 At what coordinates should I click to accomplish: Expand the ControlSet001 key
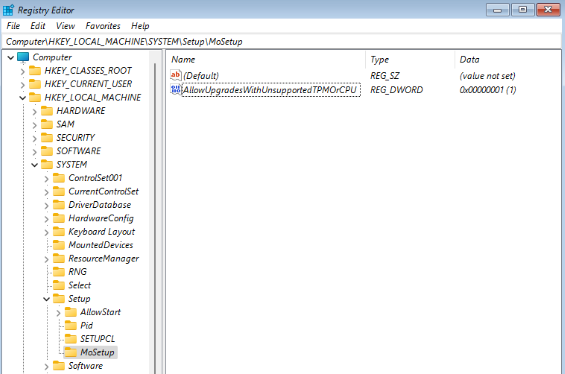(x=46, y=179)
